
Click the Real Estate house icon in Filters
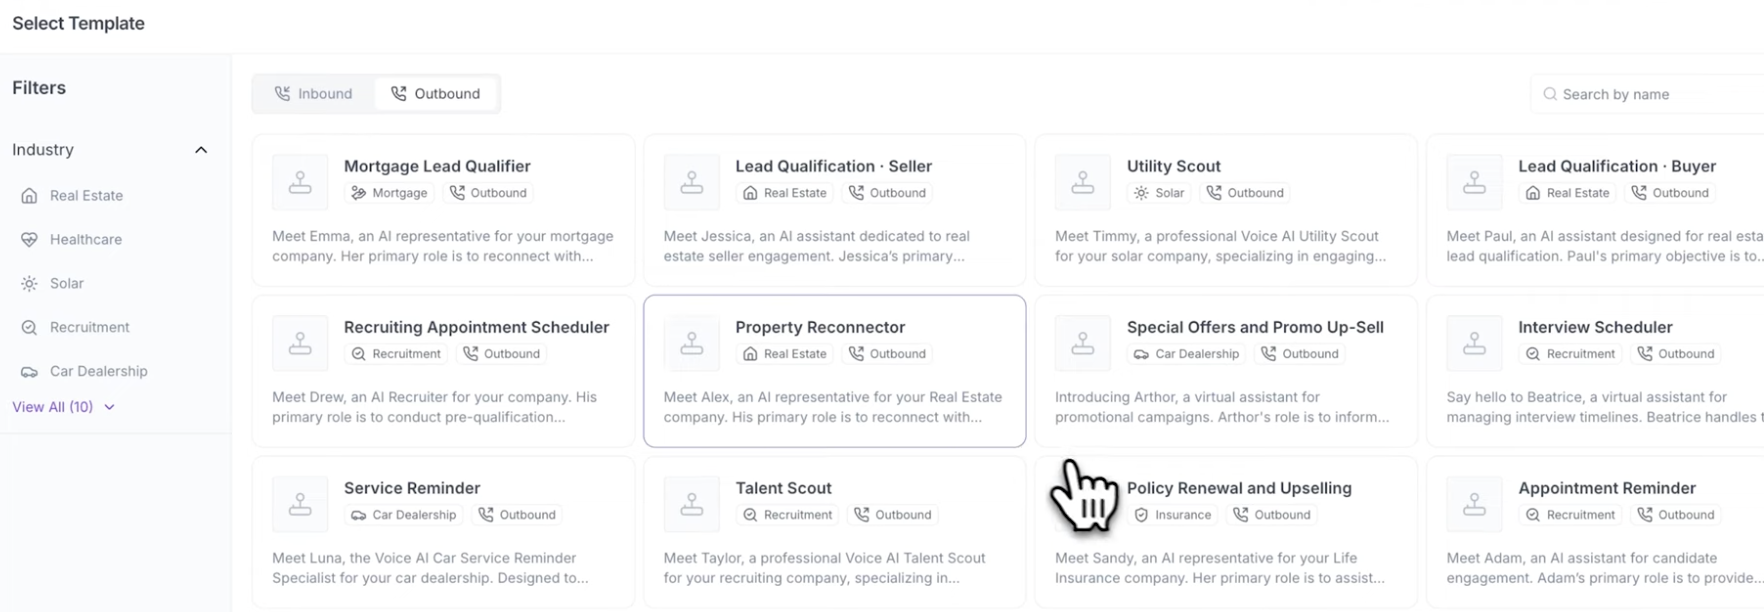point(29,196)
